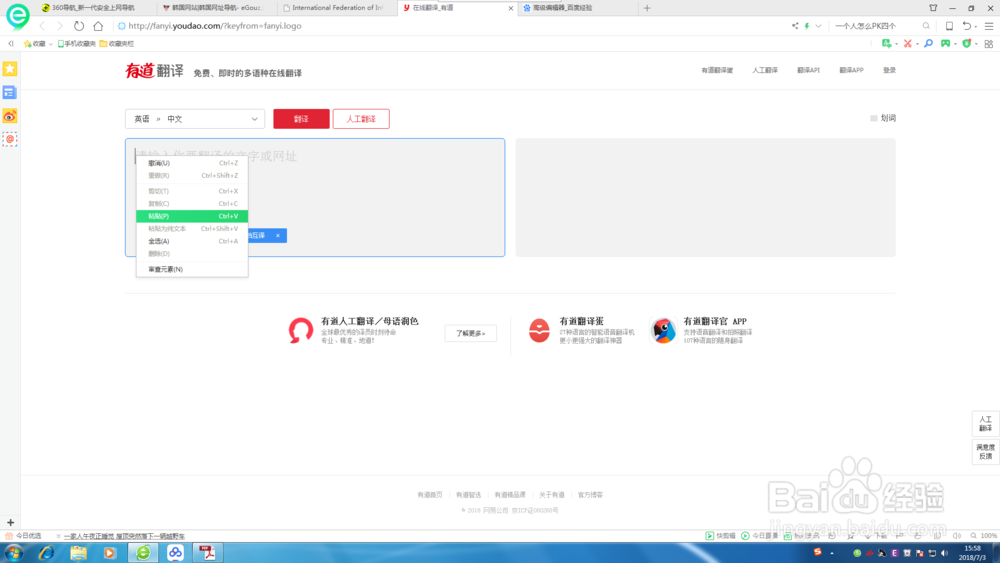The height and width of the screenshot is (563, 1000).
Task: Click the green lightning speed mode icon
Action: pyautogui.click(x=807, y=26)
